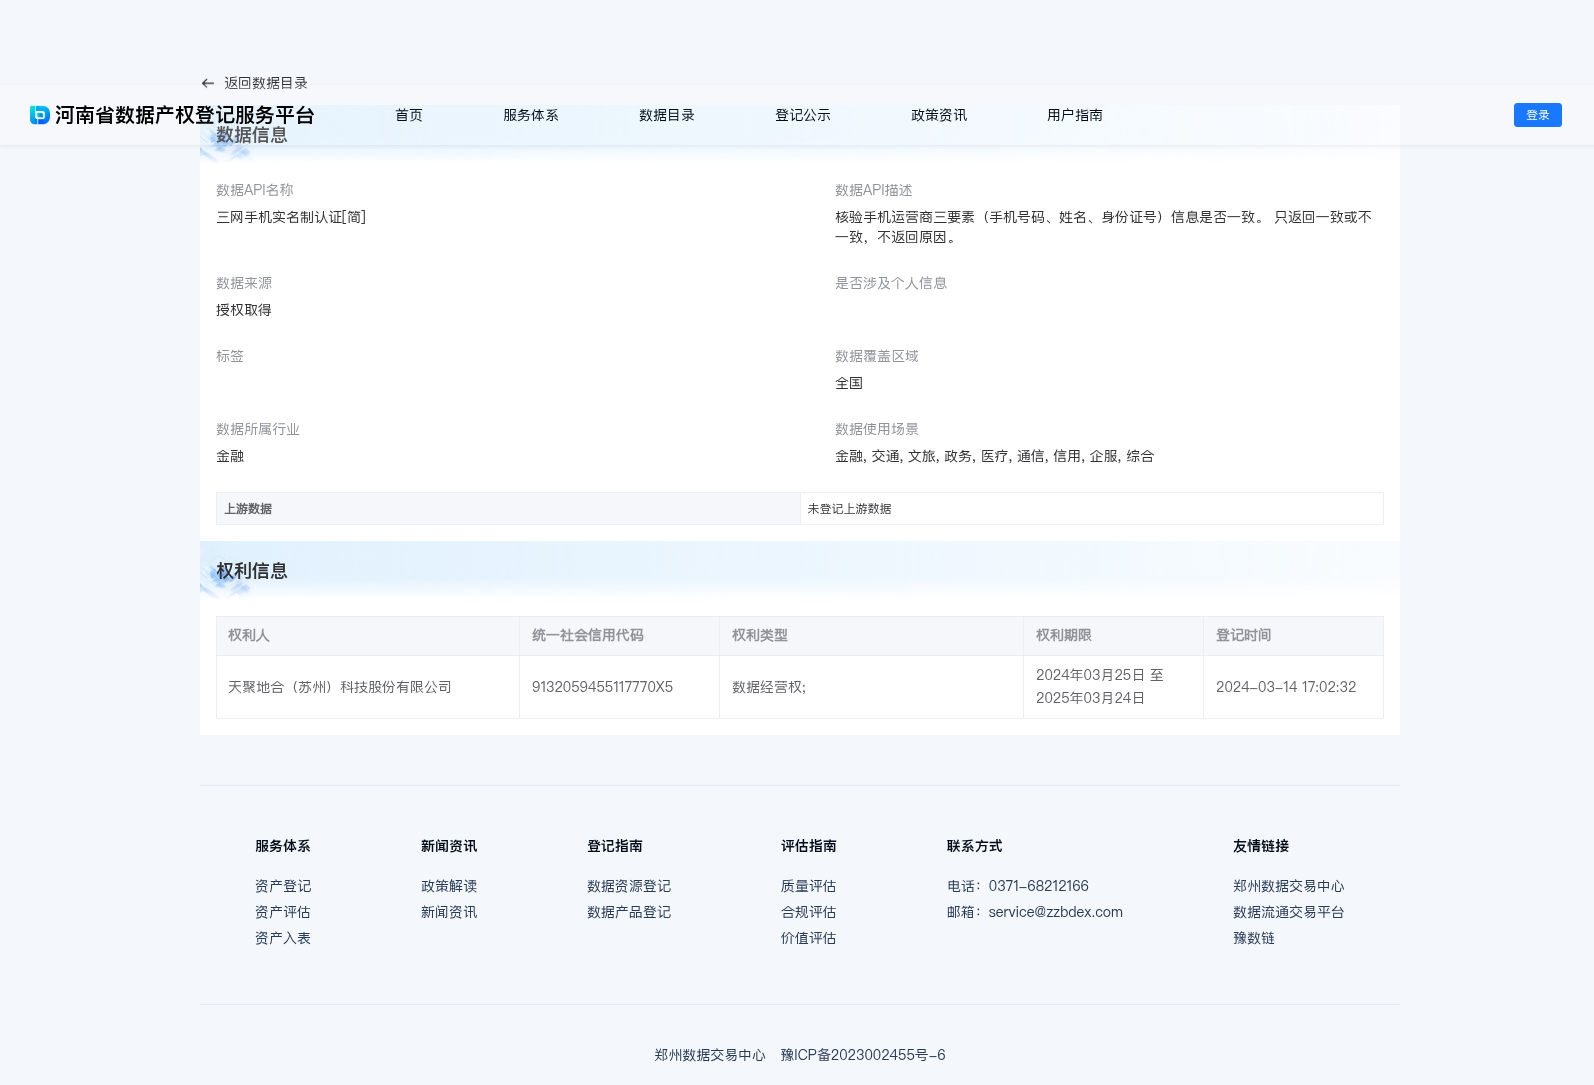Click the 评估指南 footer heading
The width and height of the screenshot is (1594, 1085).
tap(809, 846)
